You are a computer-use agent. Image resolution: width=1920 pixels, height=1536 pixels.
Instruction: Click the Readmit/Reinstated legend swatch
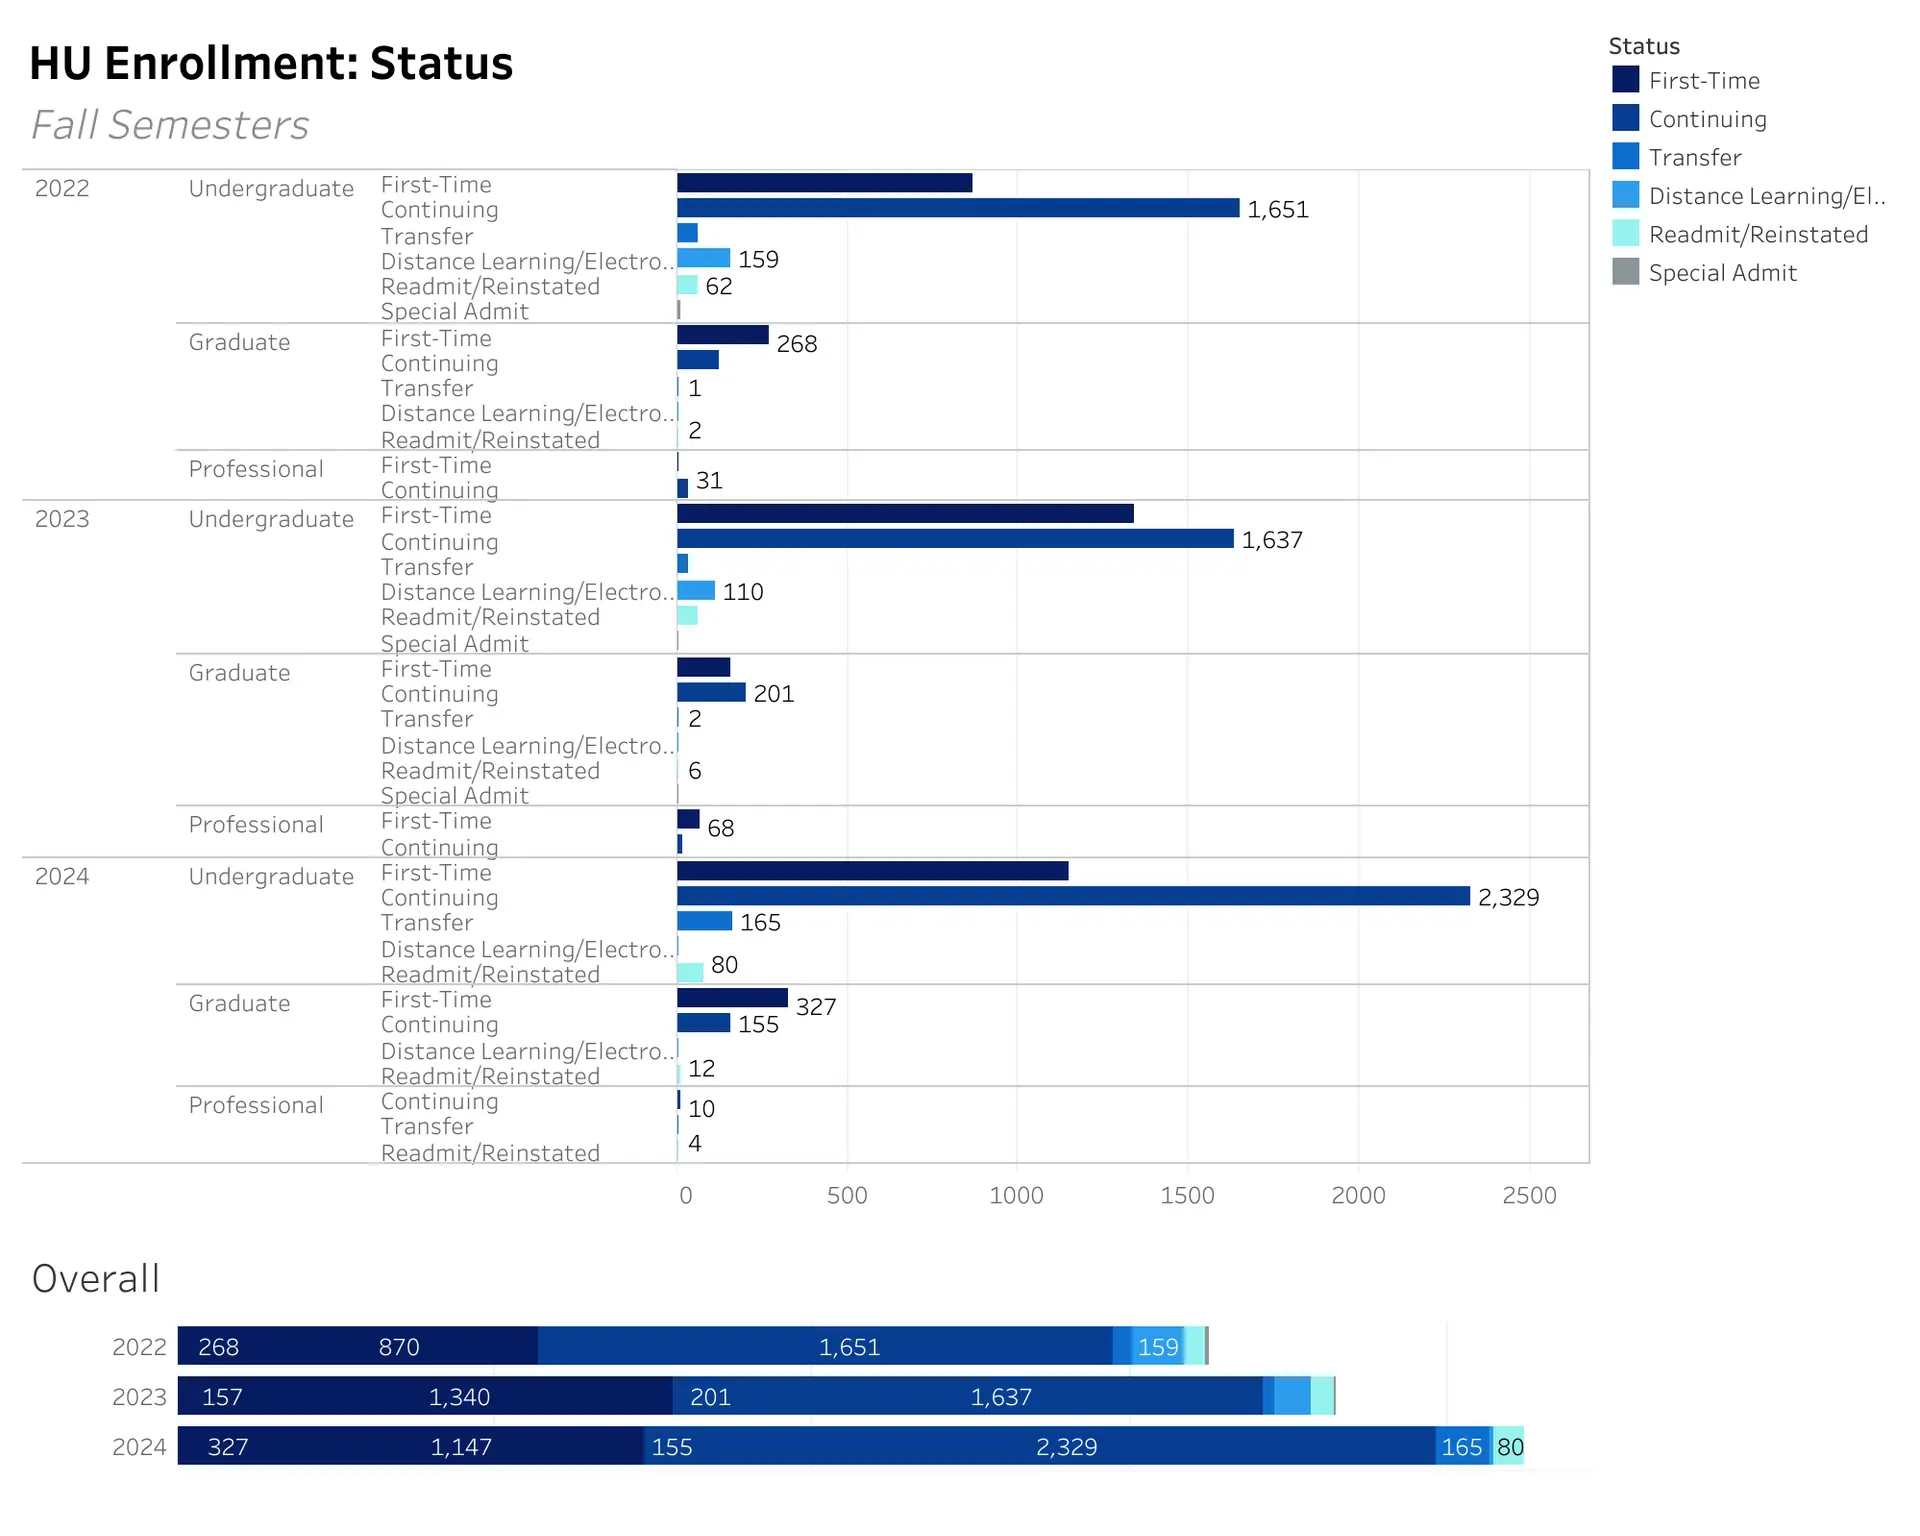coord(1625,233)
